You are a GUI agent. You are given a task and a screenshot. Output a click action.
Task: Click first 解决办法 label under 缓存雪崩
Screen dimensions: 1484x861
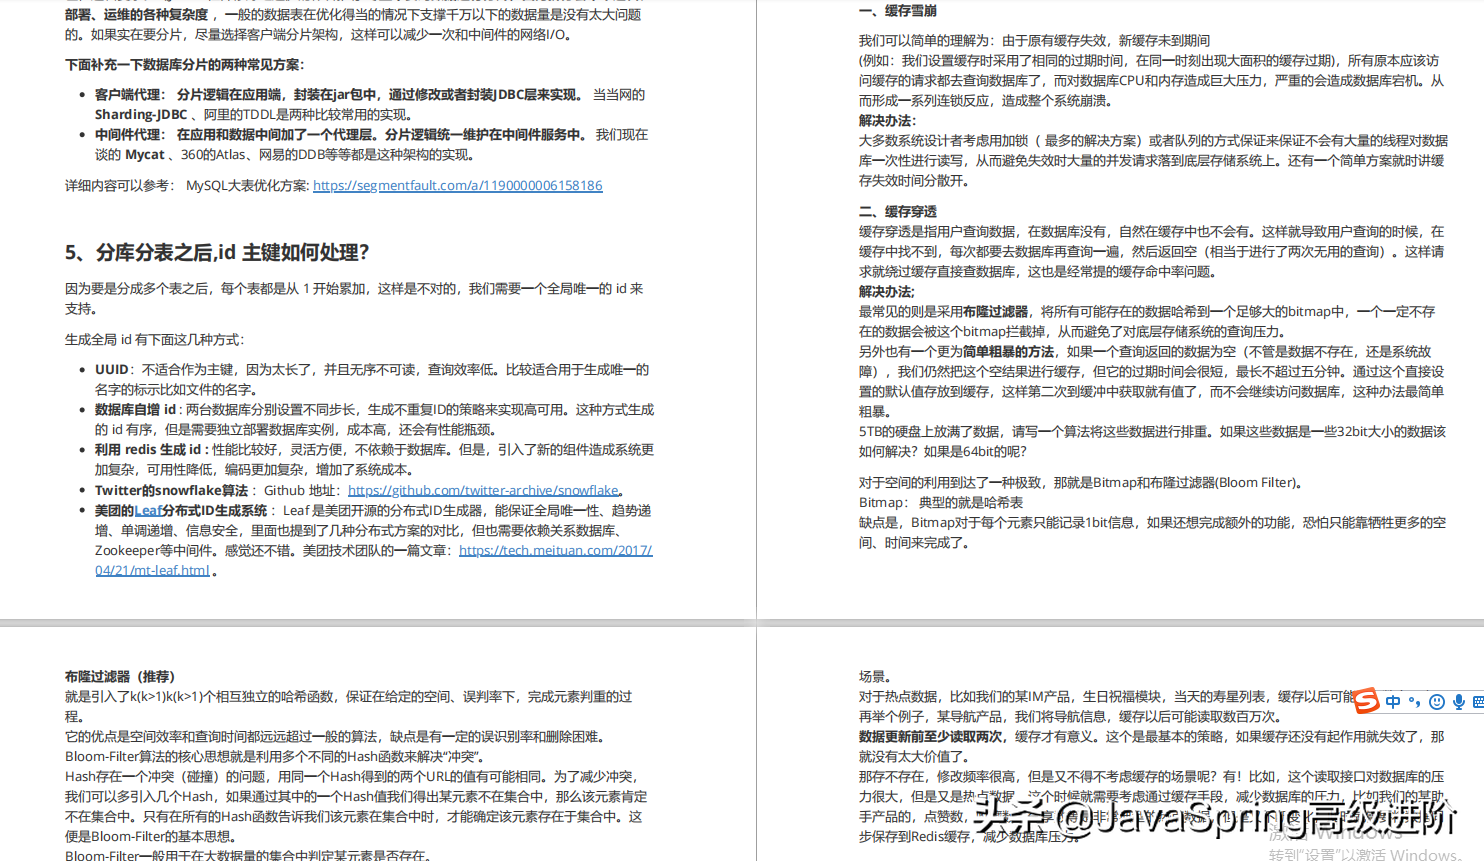pyautogui.click(x=886, y=120)
